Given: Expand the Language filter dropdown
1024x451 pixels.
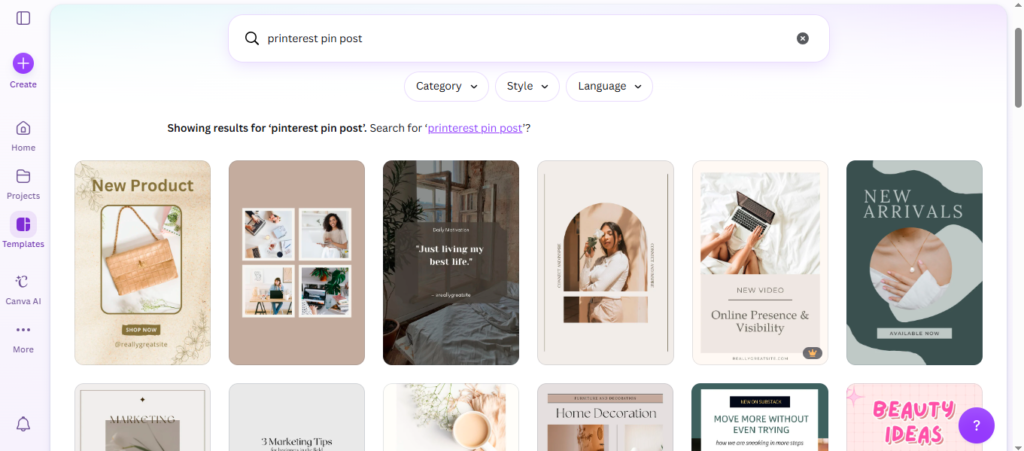Looking at the screenshot, I should point(609,86).
